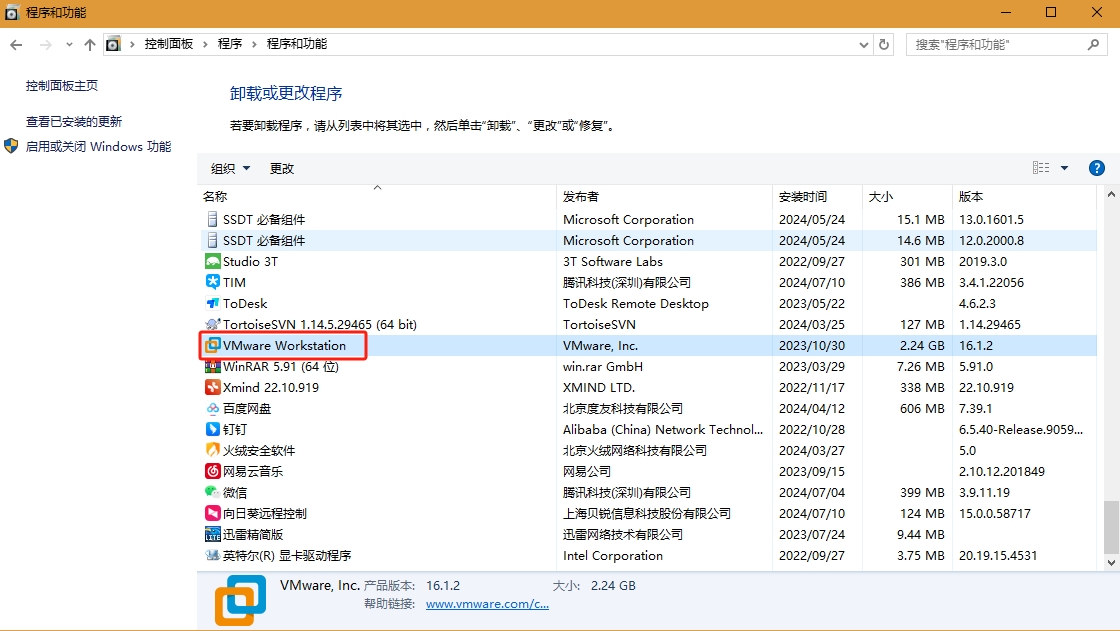Sort by the 安装时间 column header
The width and height of the screenshot is (1120, 631).
click(x=817, y=197)
